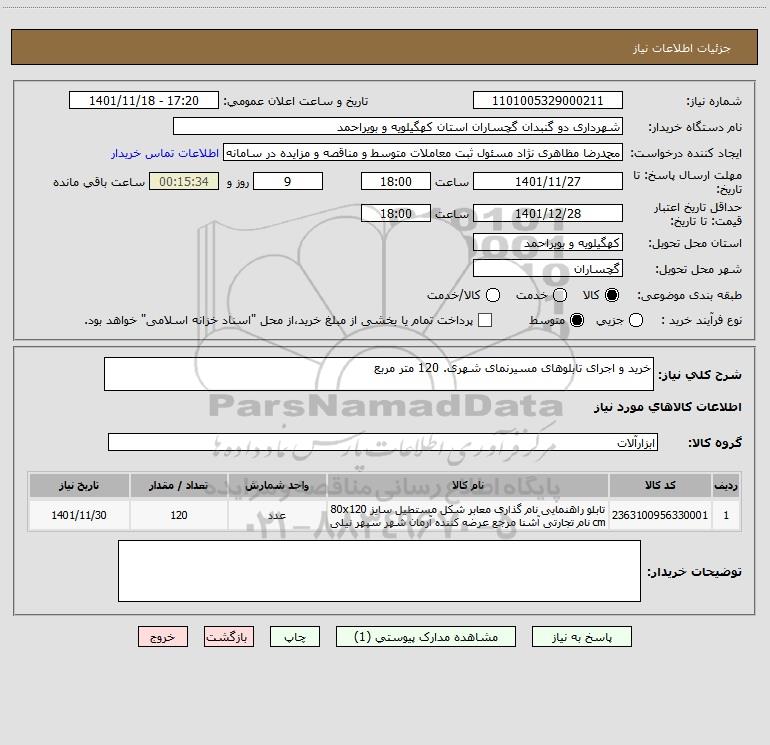770x745 pixels.
Task: Click the response deadline time field 18:00 next to 1401/11/27
Action: pos(396,181)
